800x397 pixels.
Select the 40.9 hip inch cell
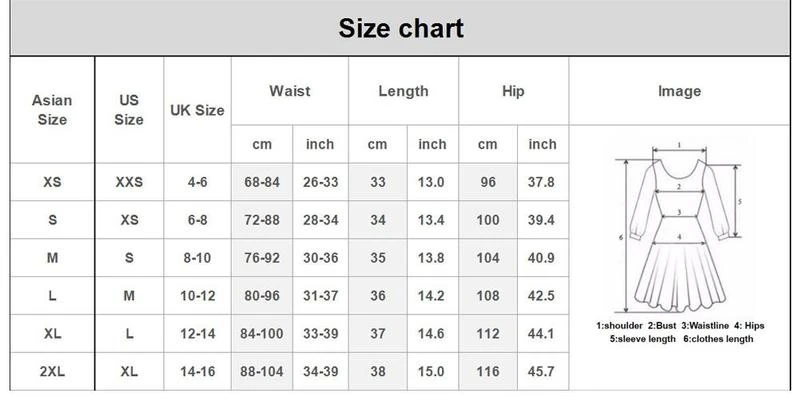(x=541, y=258)
